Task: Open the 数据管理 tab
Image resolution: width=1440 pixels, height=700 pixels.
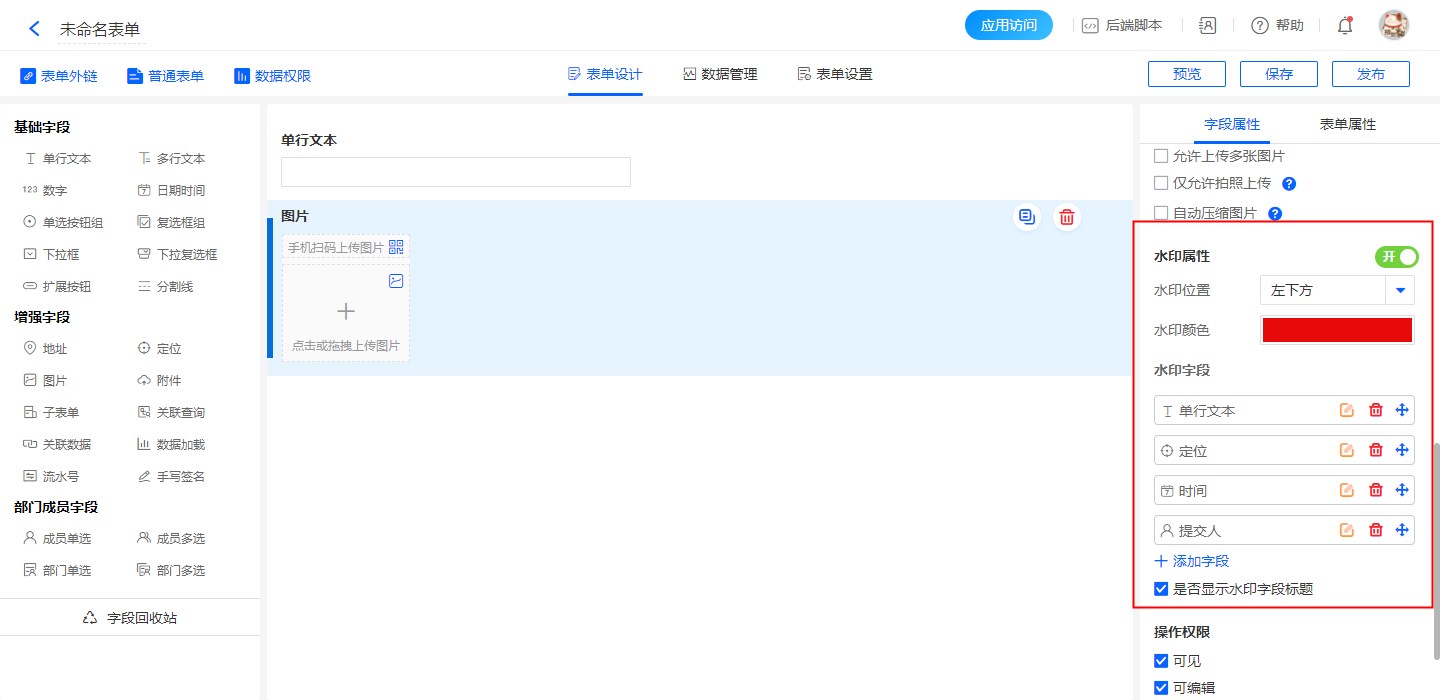Action: pyautogui.click(x=720, y=74)
